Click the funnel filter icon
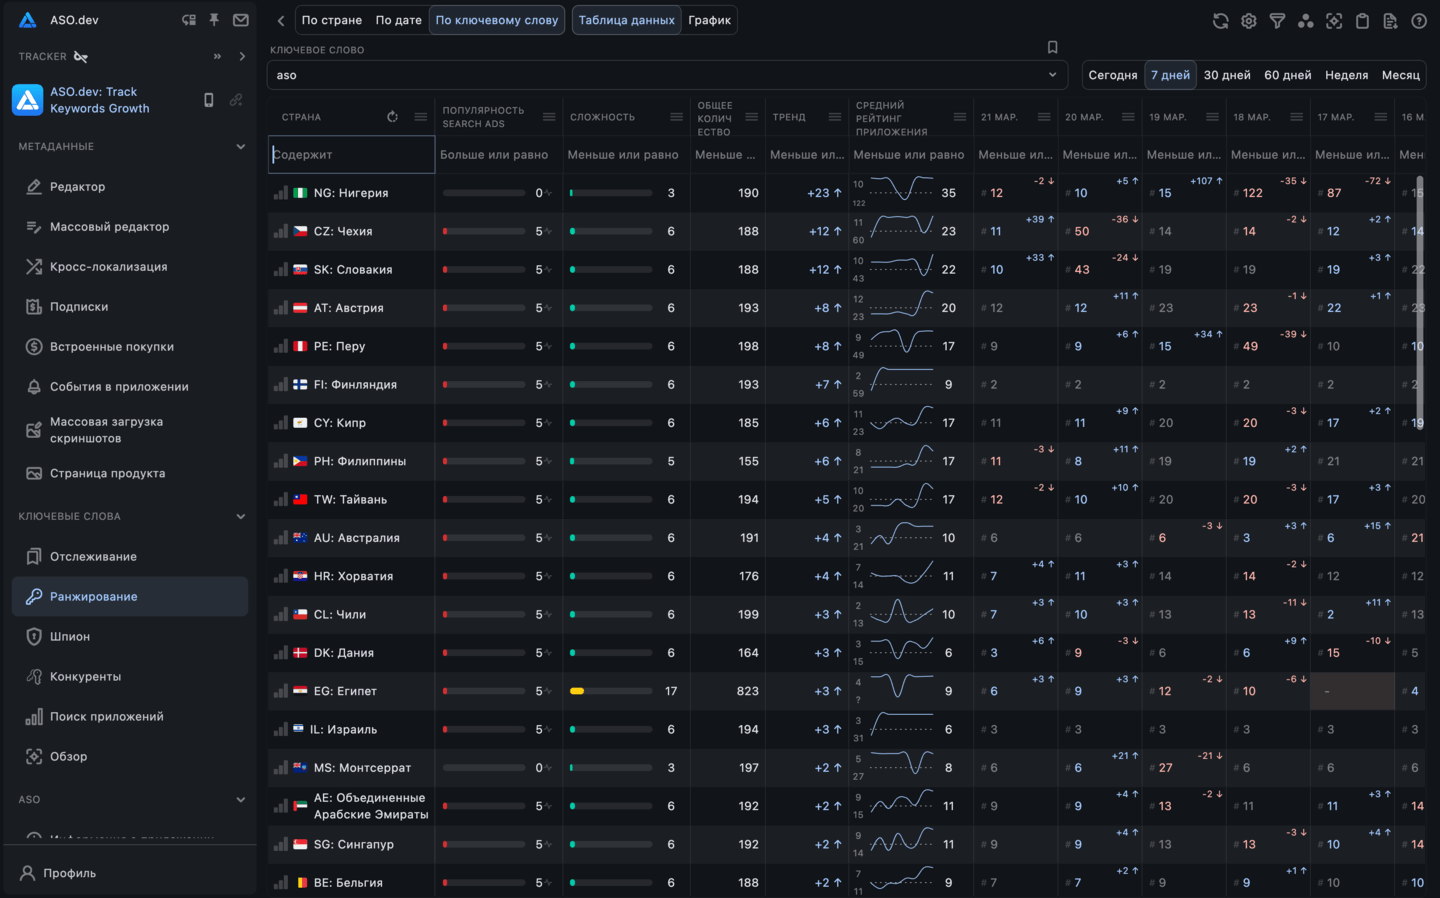The width and height of the screenshot is (1440, 898). (x=1277, y=20)
